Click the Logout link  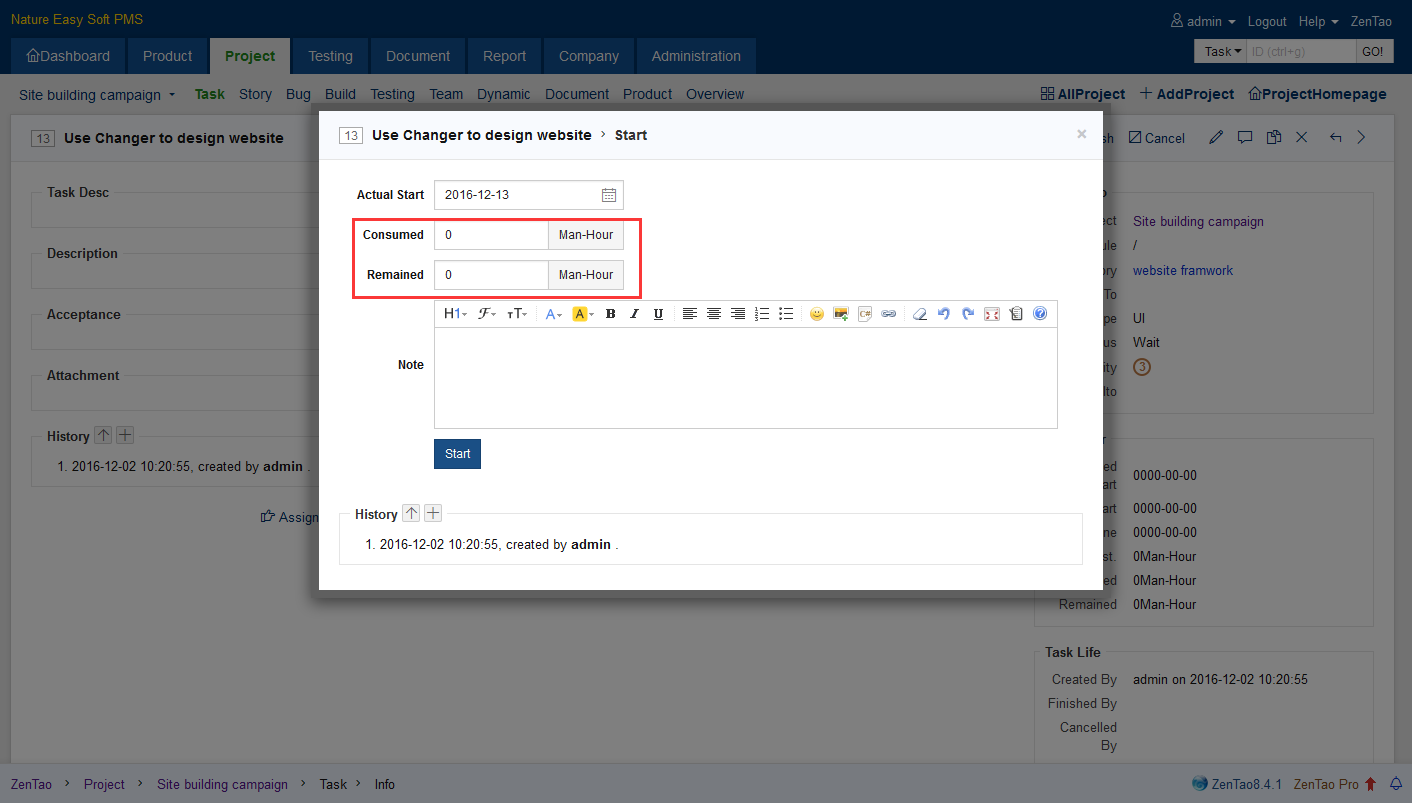click(1267, 21)
